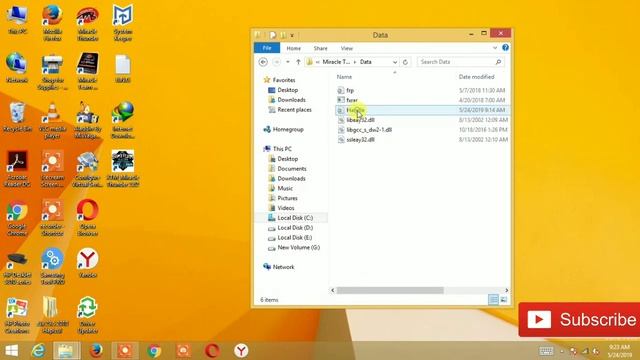
Task: Open the VLC media player desktop icon
Action: coord(52,120)
